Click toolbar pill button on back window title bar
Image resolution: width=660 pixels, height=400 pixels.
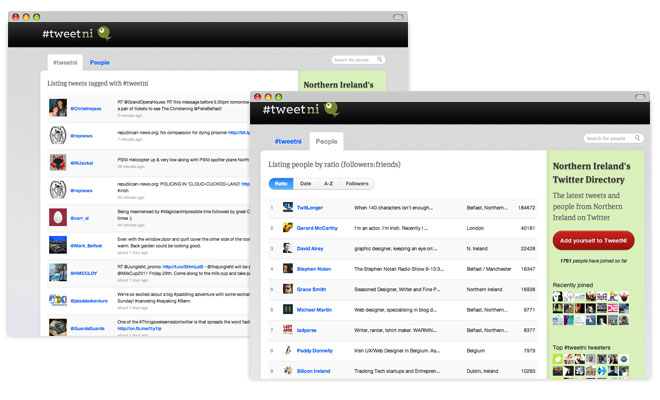(x=398, y=16)
